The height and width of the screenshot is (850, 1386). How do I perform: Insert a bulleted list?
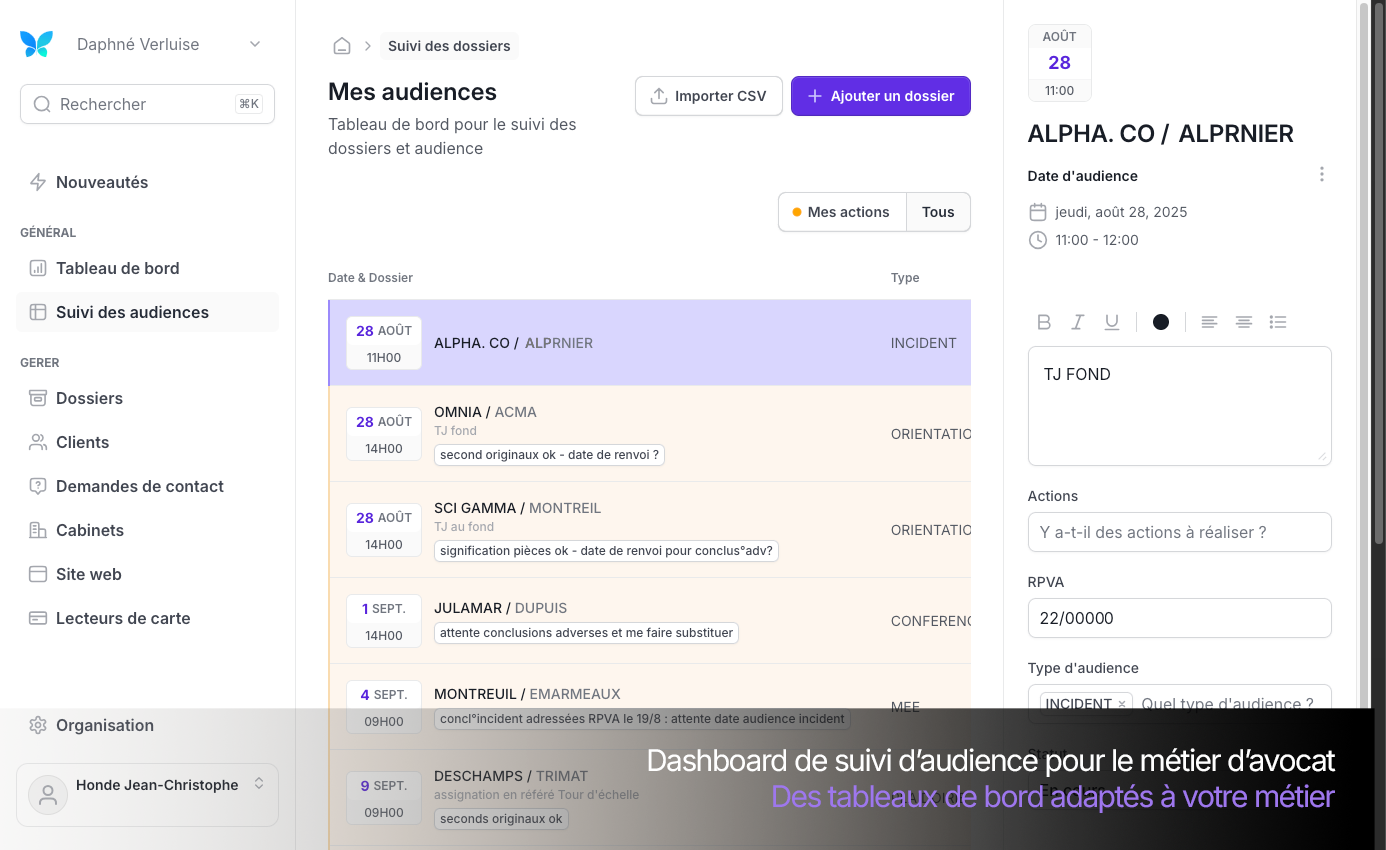pyautogui.click(x=1277, y=322)
